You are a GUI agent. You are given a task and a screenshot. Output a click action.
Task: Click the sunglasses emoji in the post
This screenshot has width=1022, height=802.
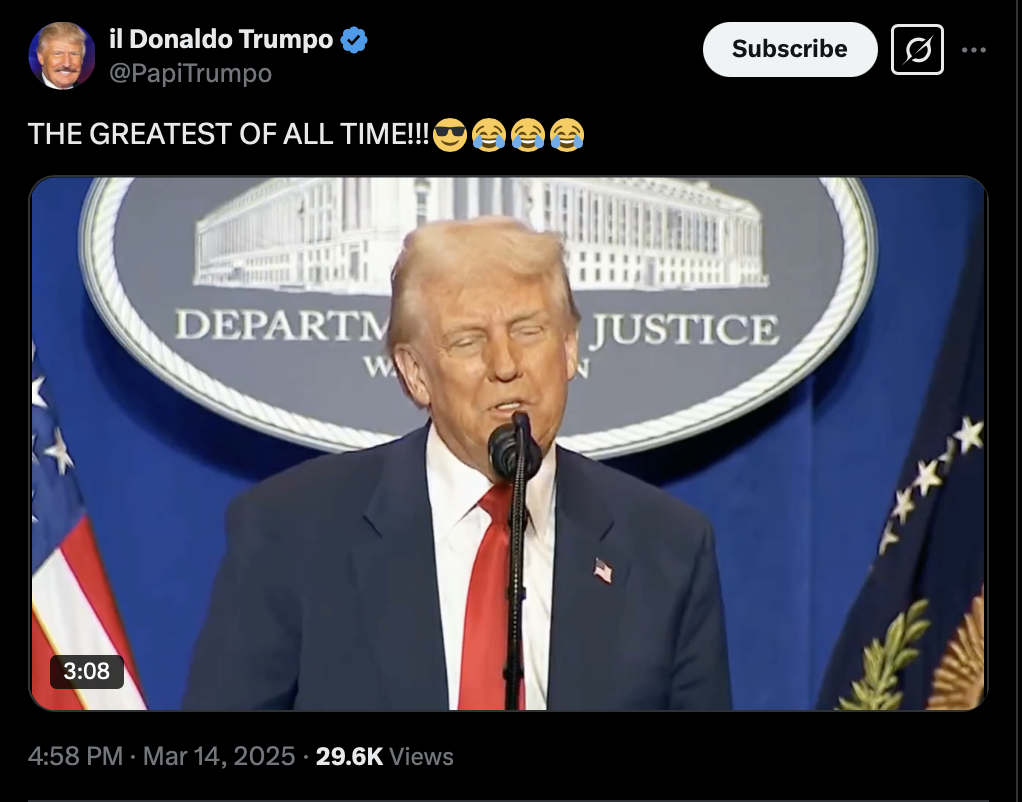[x=450, y=134]
